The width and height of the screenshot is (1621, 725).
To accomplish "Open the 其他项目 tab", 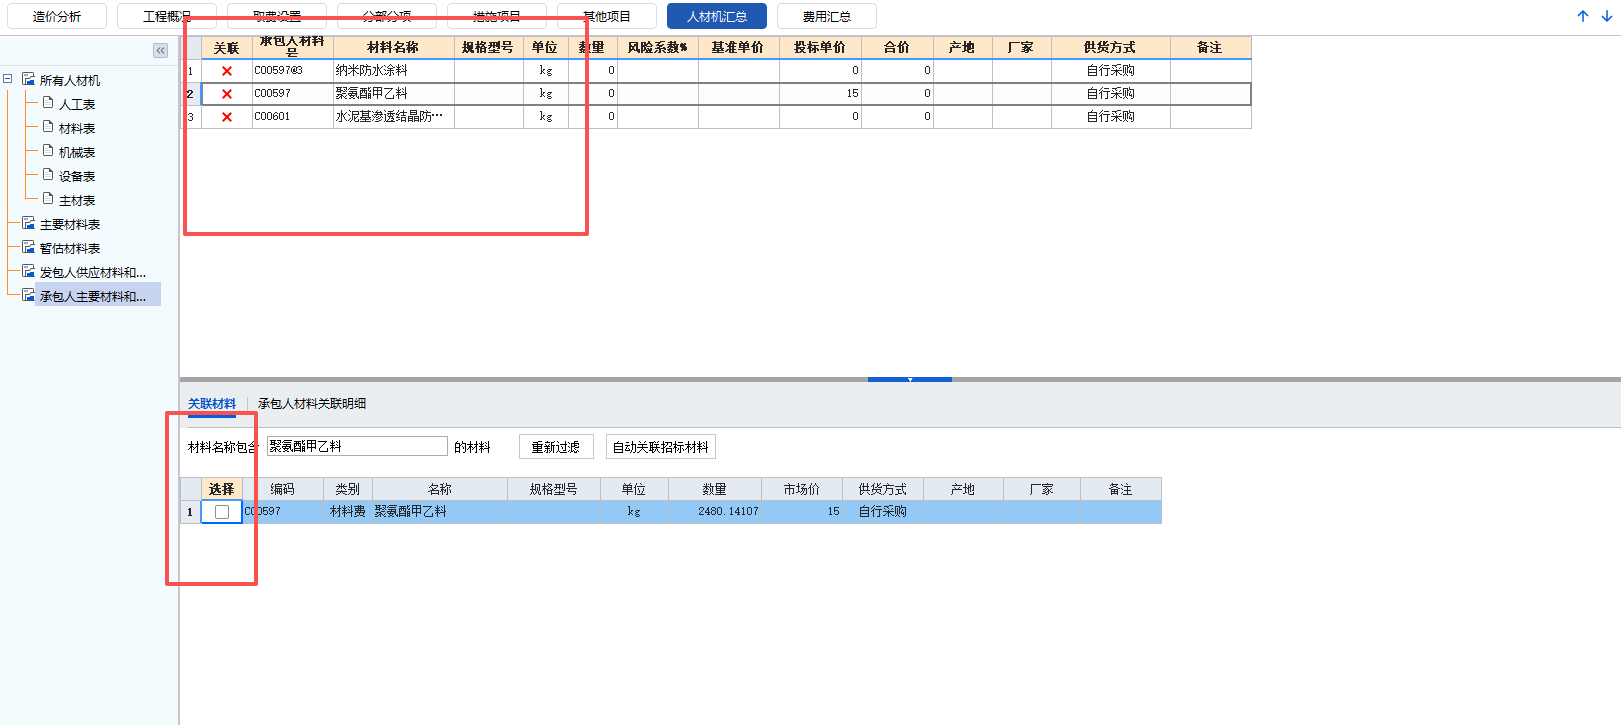I will 607,16.
